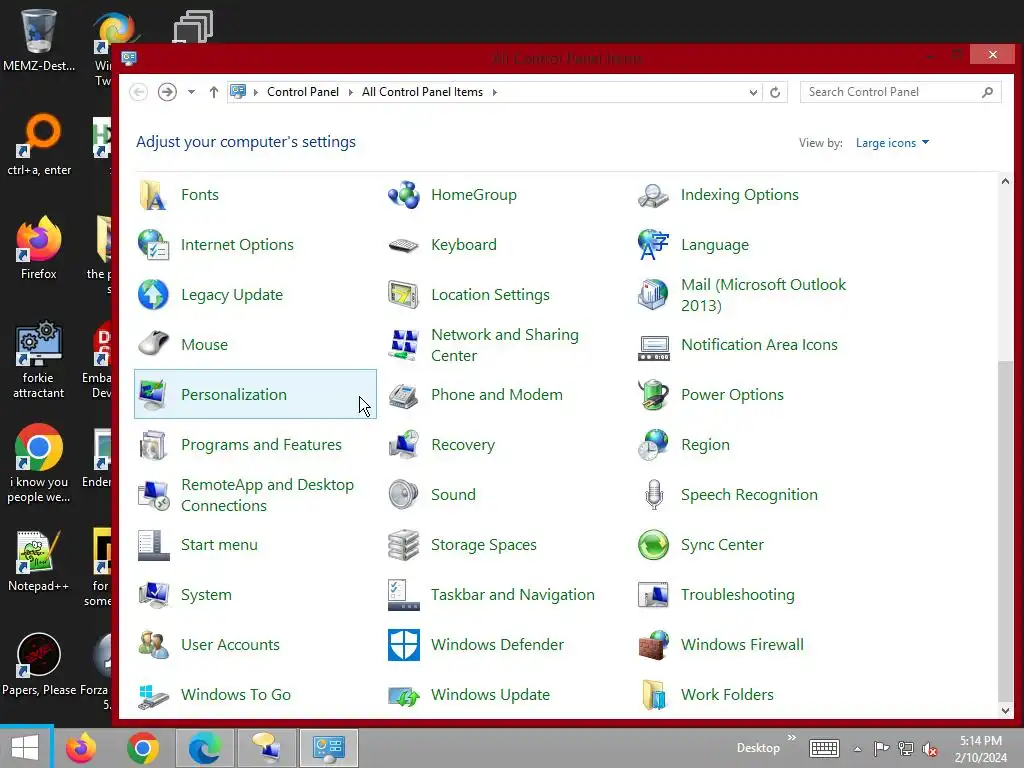1024x768 pixels.
Task: Open Programs and Features icon
Action: [153, 445]
